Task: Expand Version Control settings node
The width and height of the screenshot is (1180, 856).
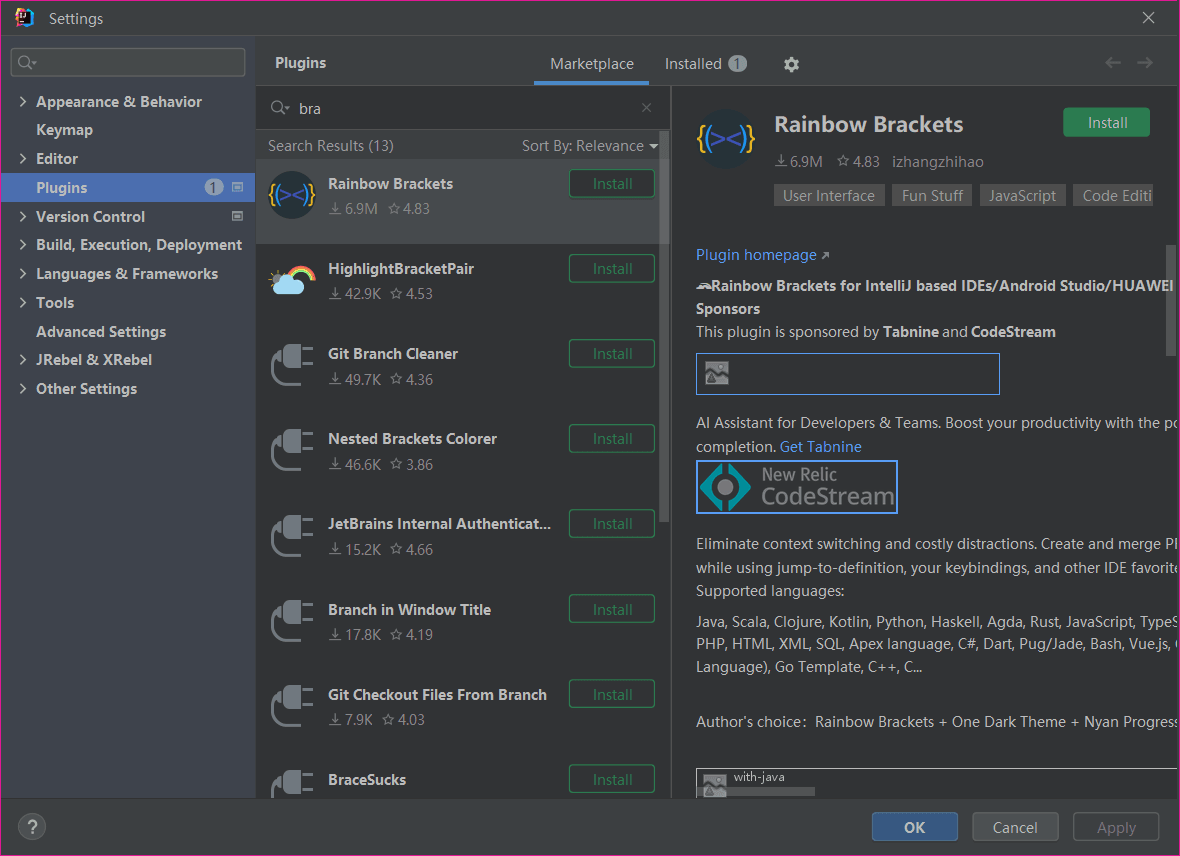Action: click(x=23, y=216)
